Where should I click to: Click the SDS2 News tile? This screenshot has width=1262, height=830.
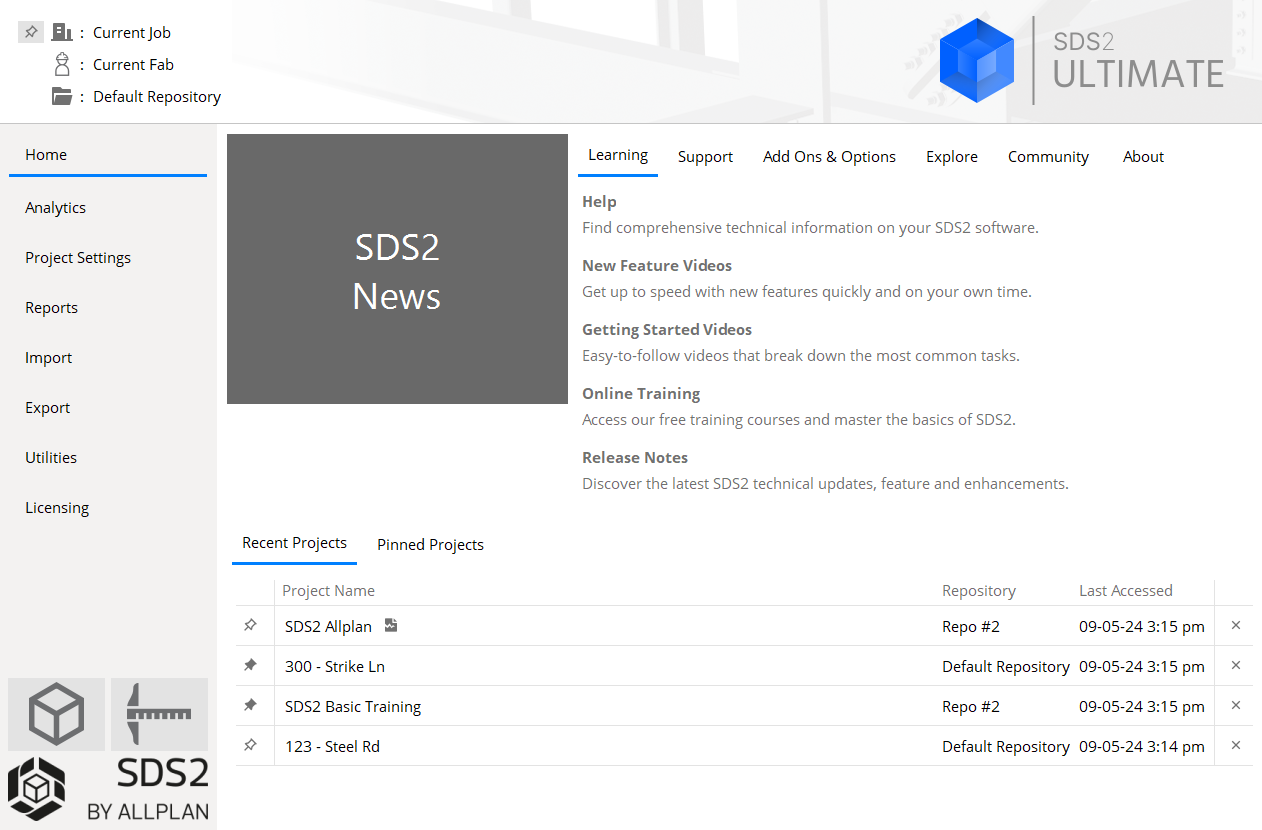pos(397,269)
